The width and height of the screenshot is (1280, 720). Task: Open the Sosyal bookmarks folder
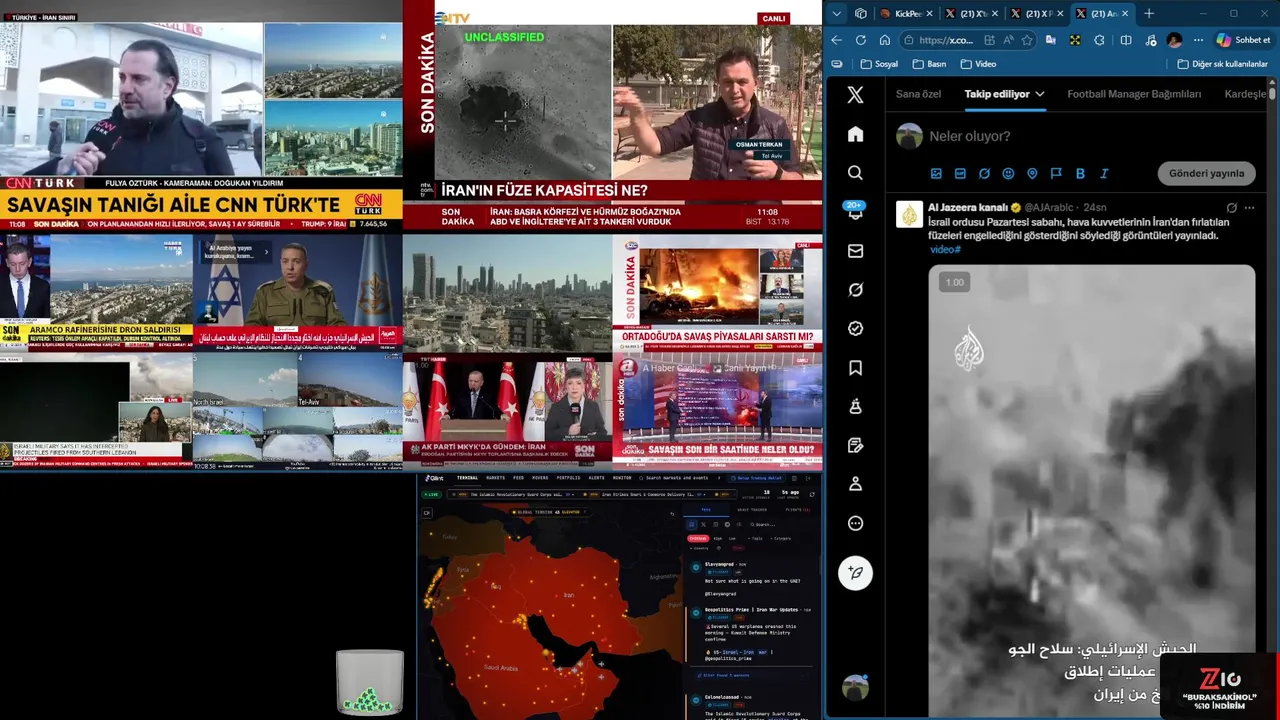point(879,64)
